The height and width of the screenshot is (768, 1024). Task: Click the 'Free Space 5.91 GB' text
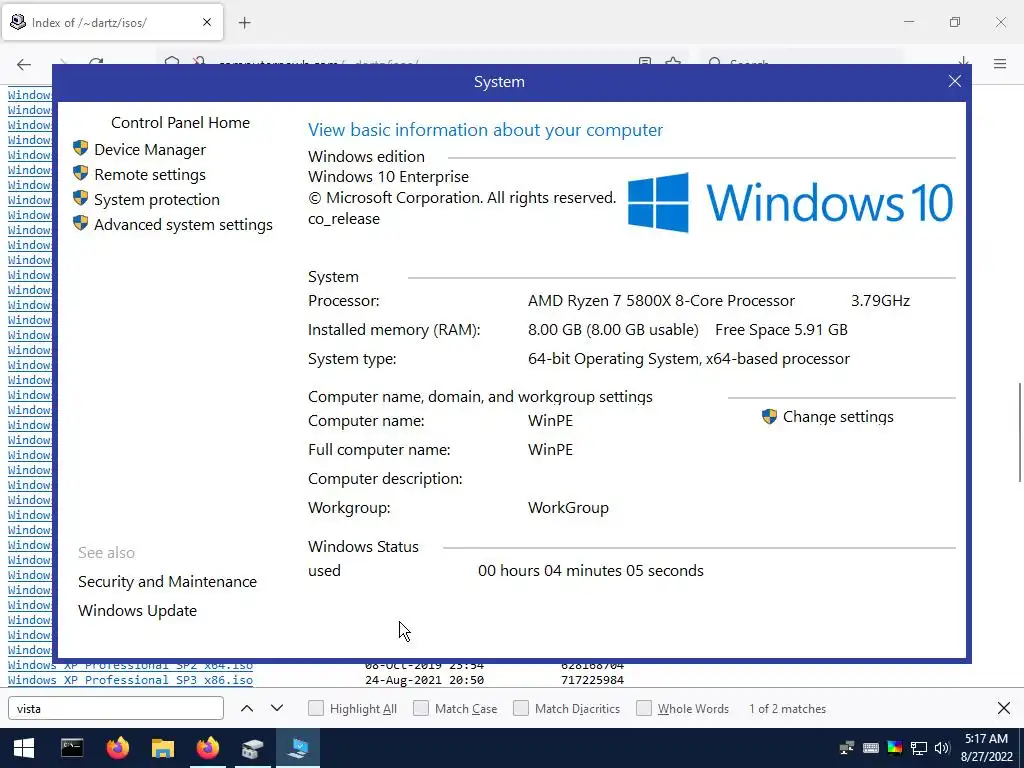(x=781, y=330)
